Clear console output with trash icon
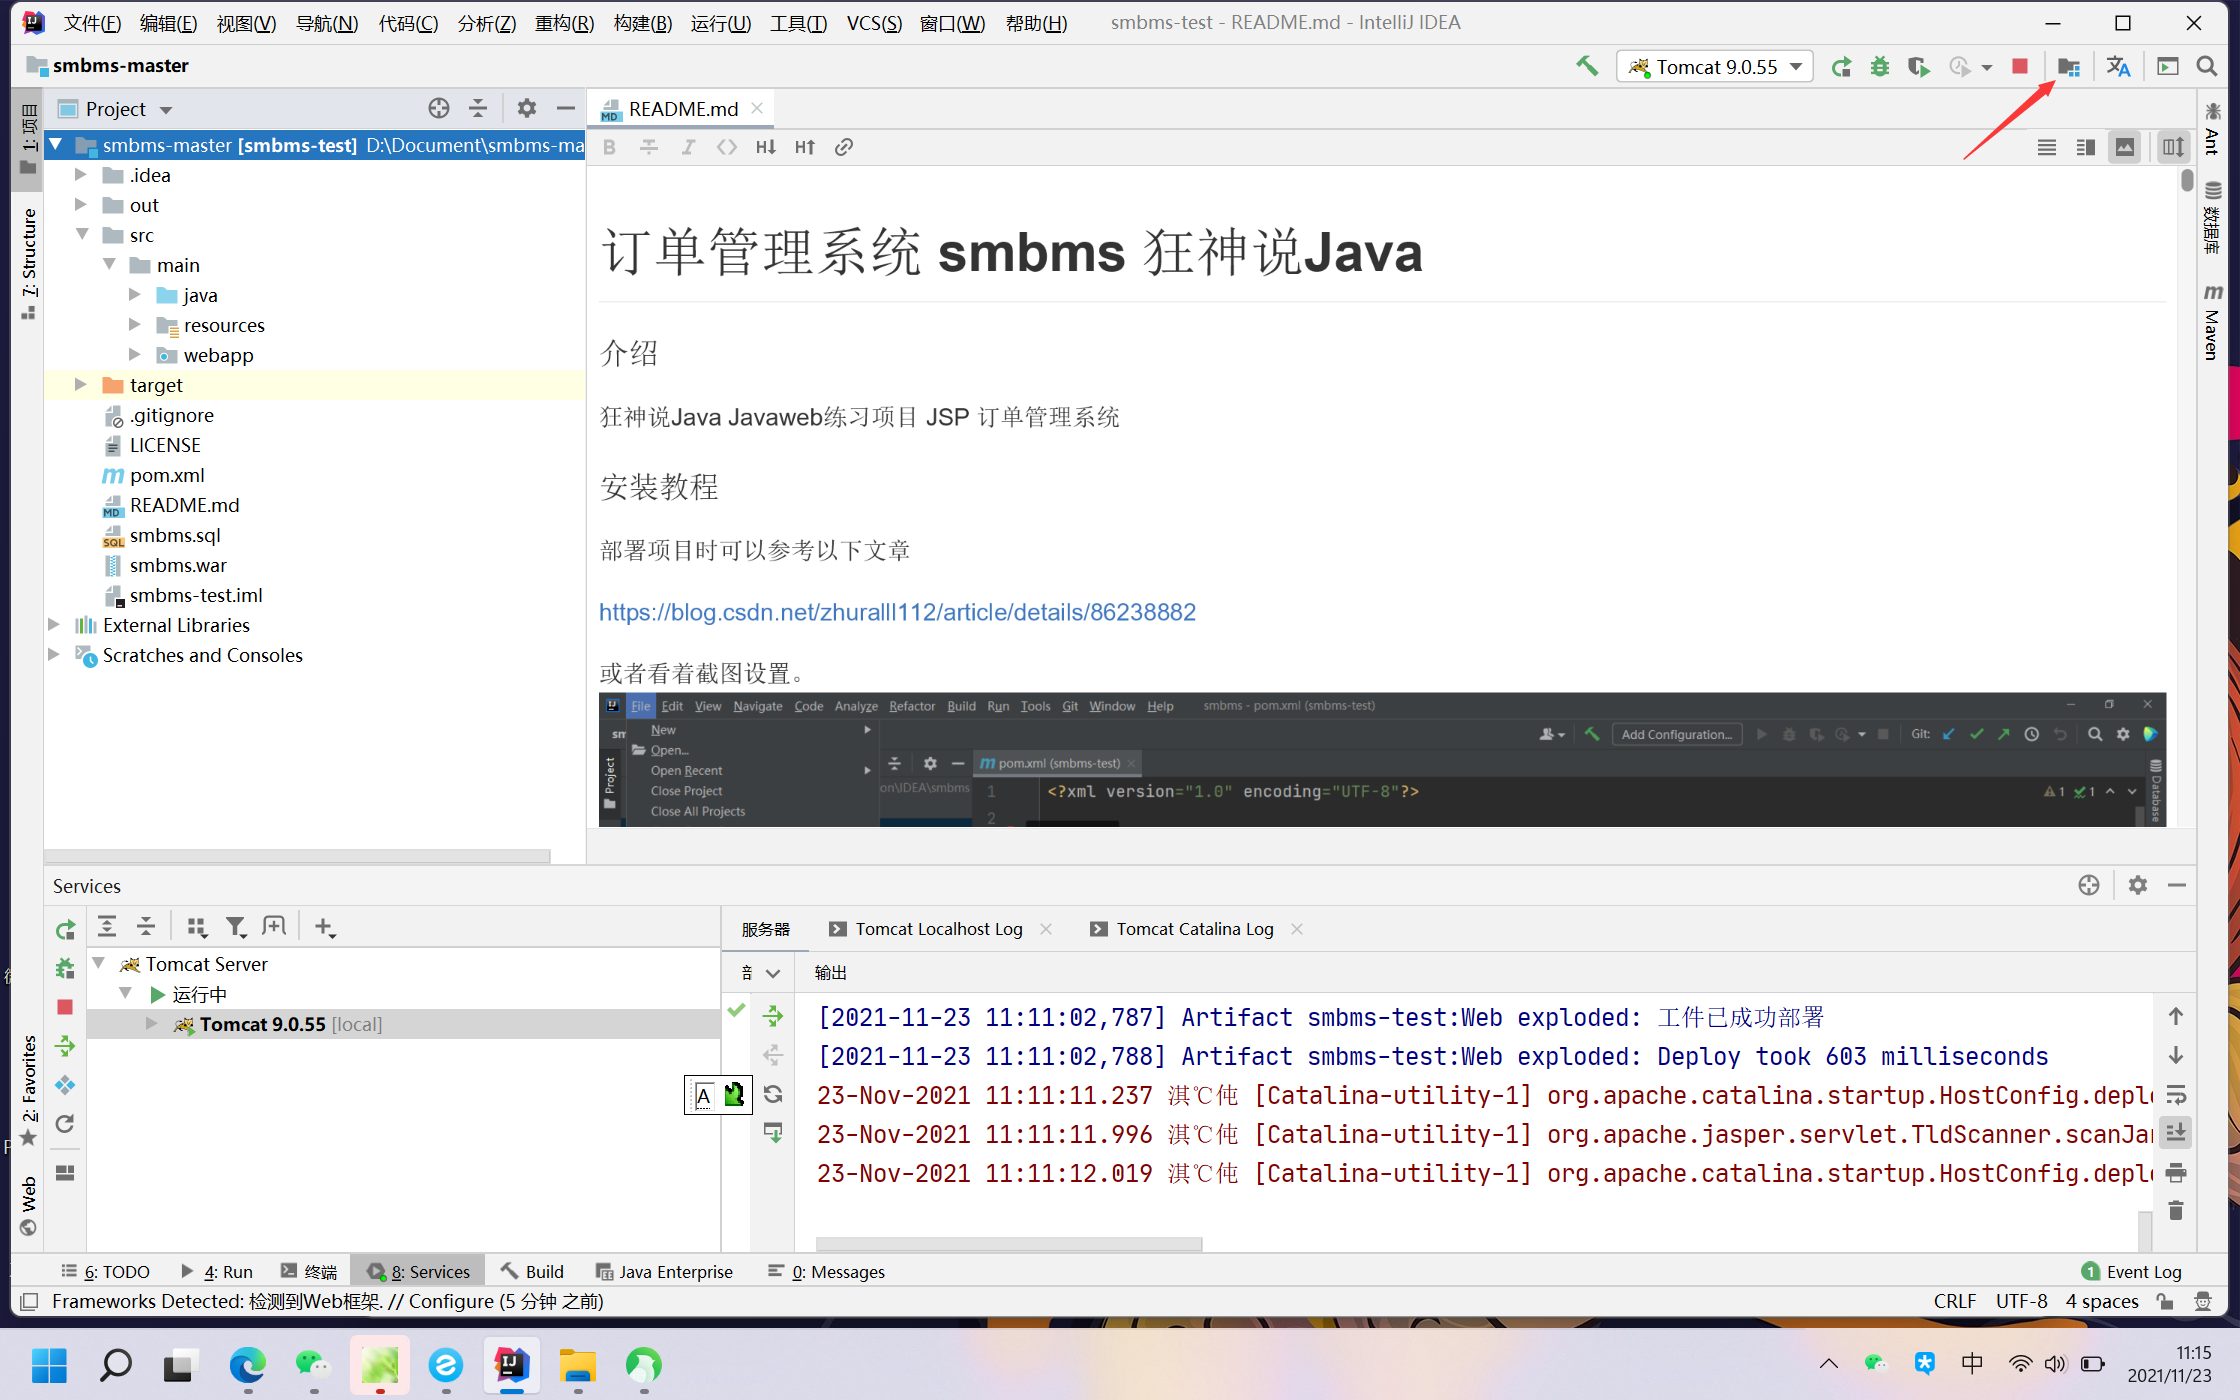 click(2175, 1210)
